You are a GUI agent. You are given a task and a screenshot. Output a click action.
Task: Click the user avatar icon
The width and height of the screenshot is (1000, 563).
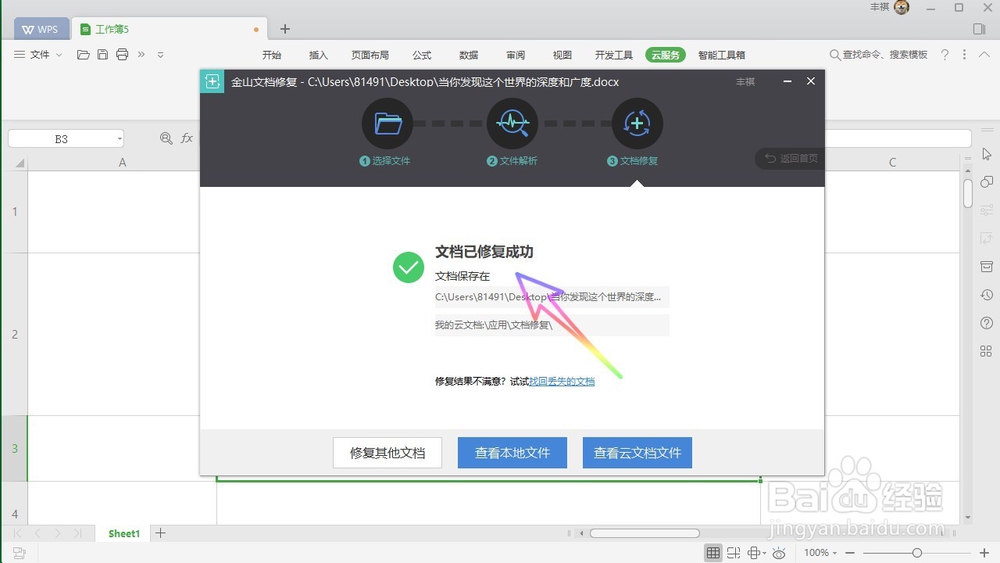click(902, 8)
